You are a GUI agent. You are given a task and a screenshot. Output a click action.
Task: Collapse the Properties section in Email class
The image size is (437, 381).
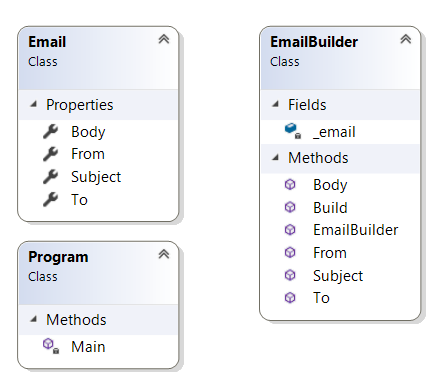pos(33,105)
